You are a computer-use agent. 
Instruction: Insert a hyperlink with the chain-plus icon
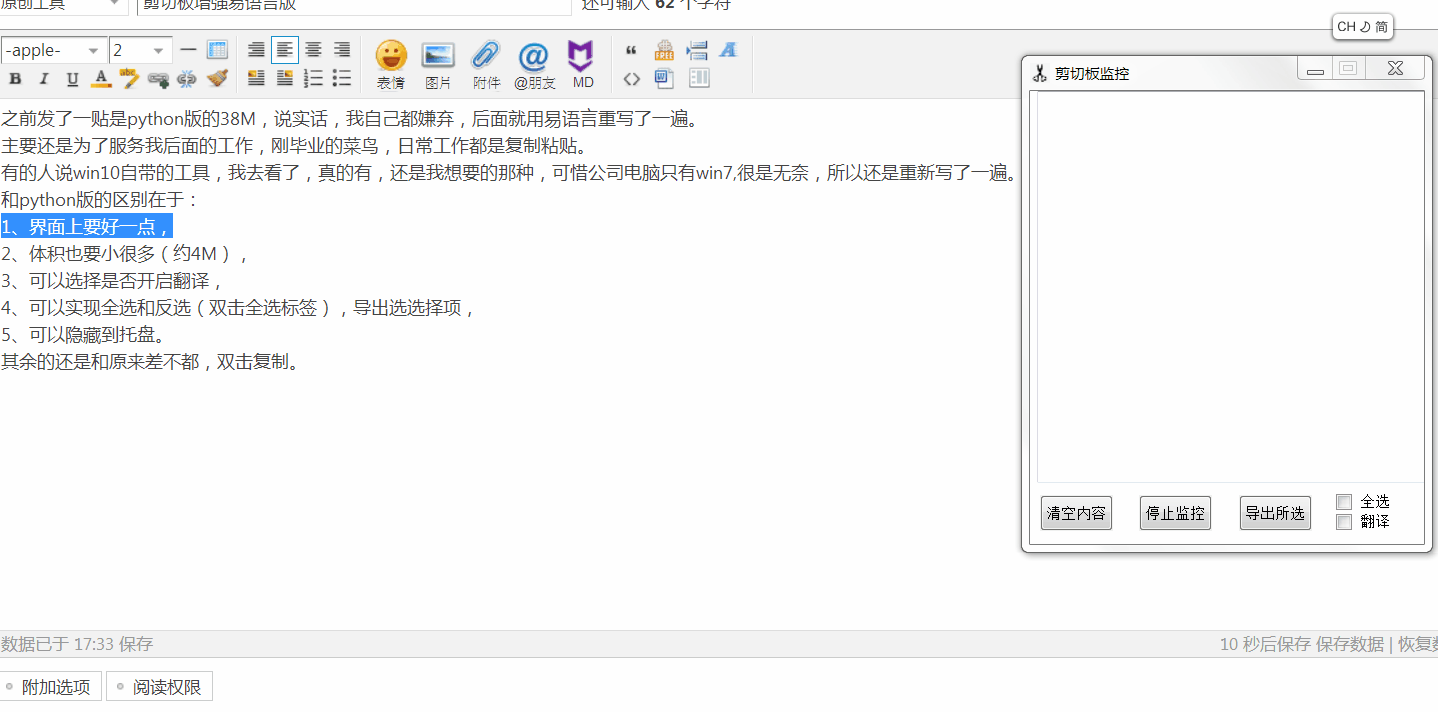(x=158, y=79)
